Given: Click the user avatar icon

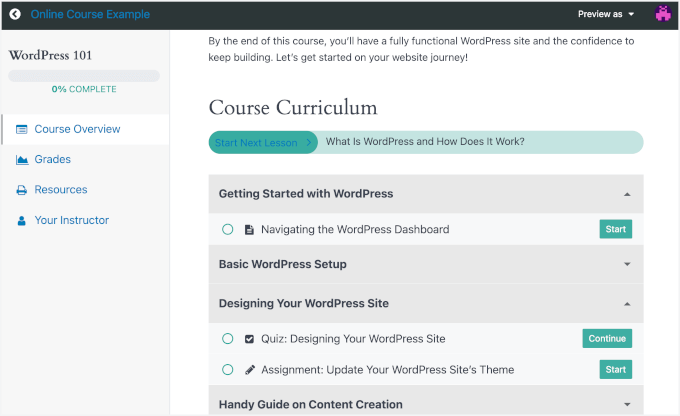Looking at the screenshot, I should point(663,14).
